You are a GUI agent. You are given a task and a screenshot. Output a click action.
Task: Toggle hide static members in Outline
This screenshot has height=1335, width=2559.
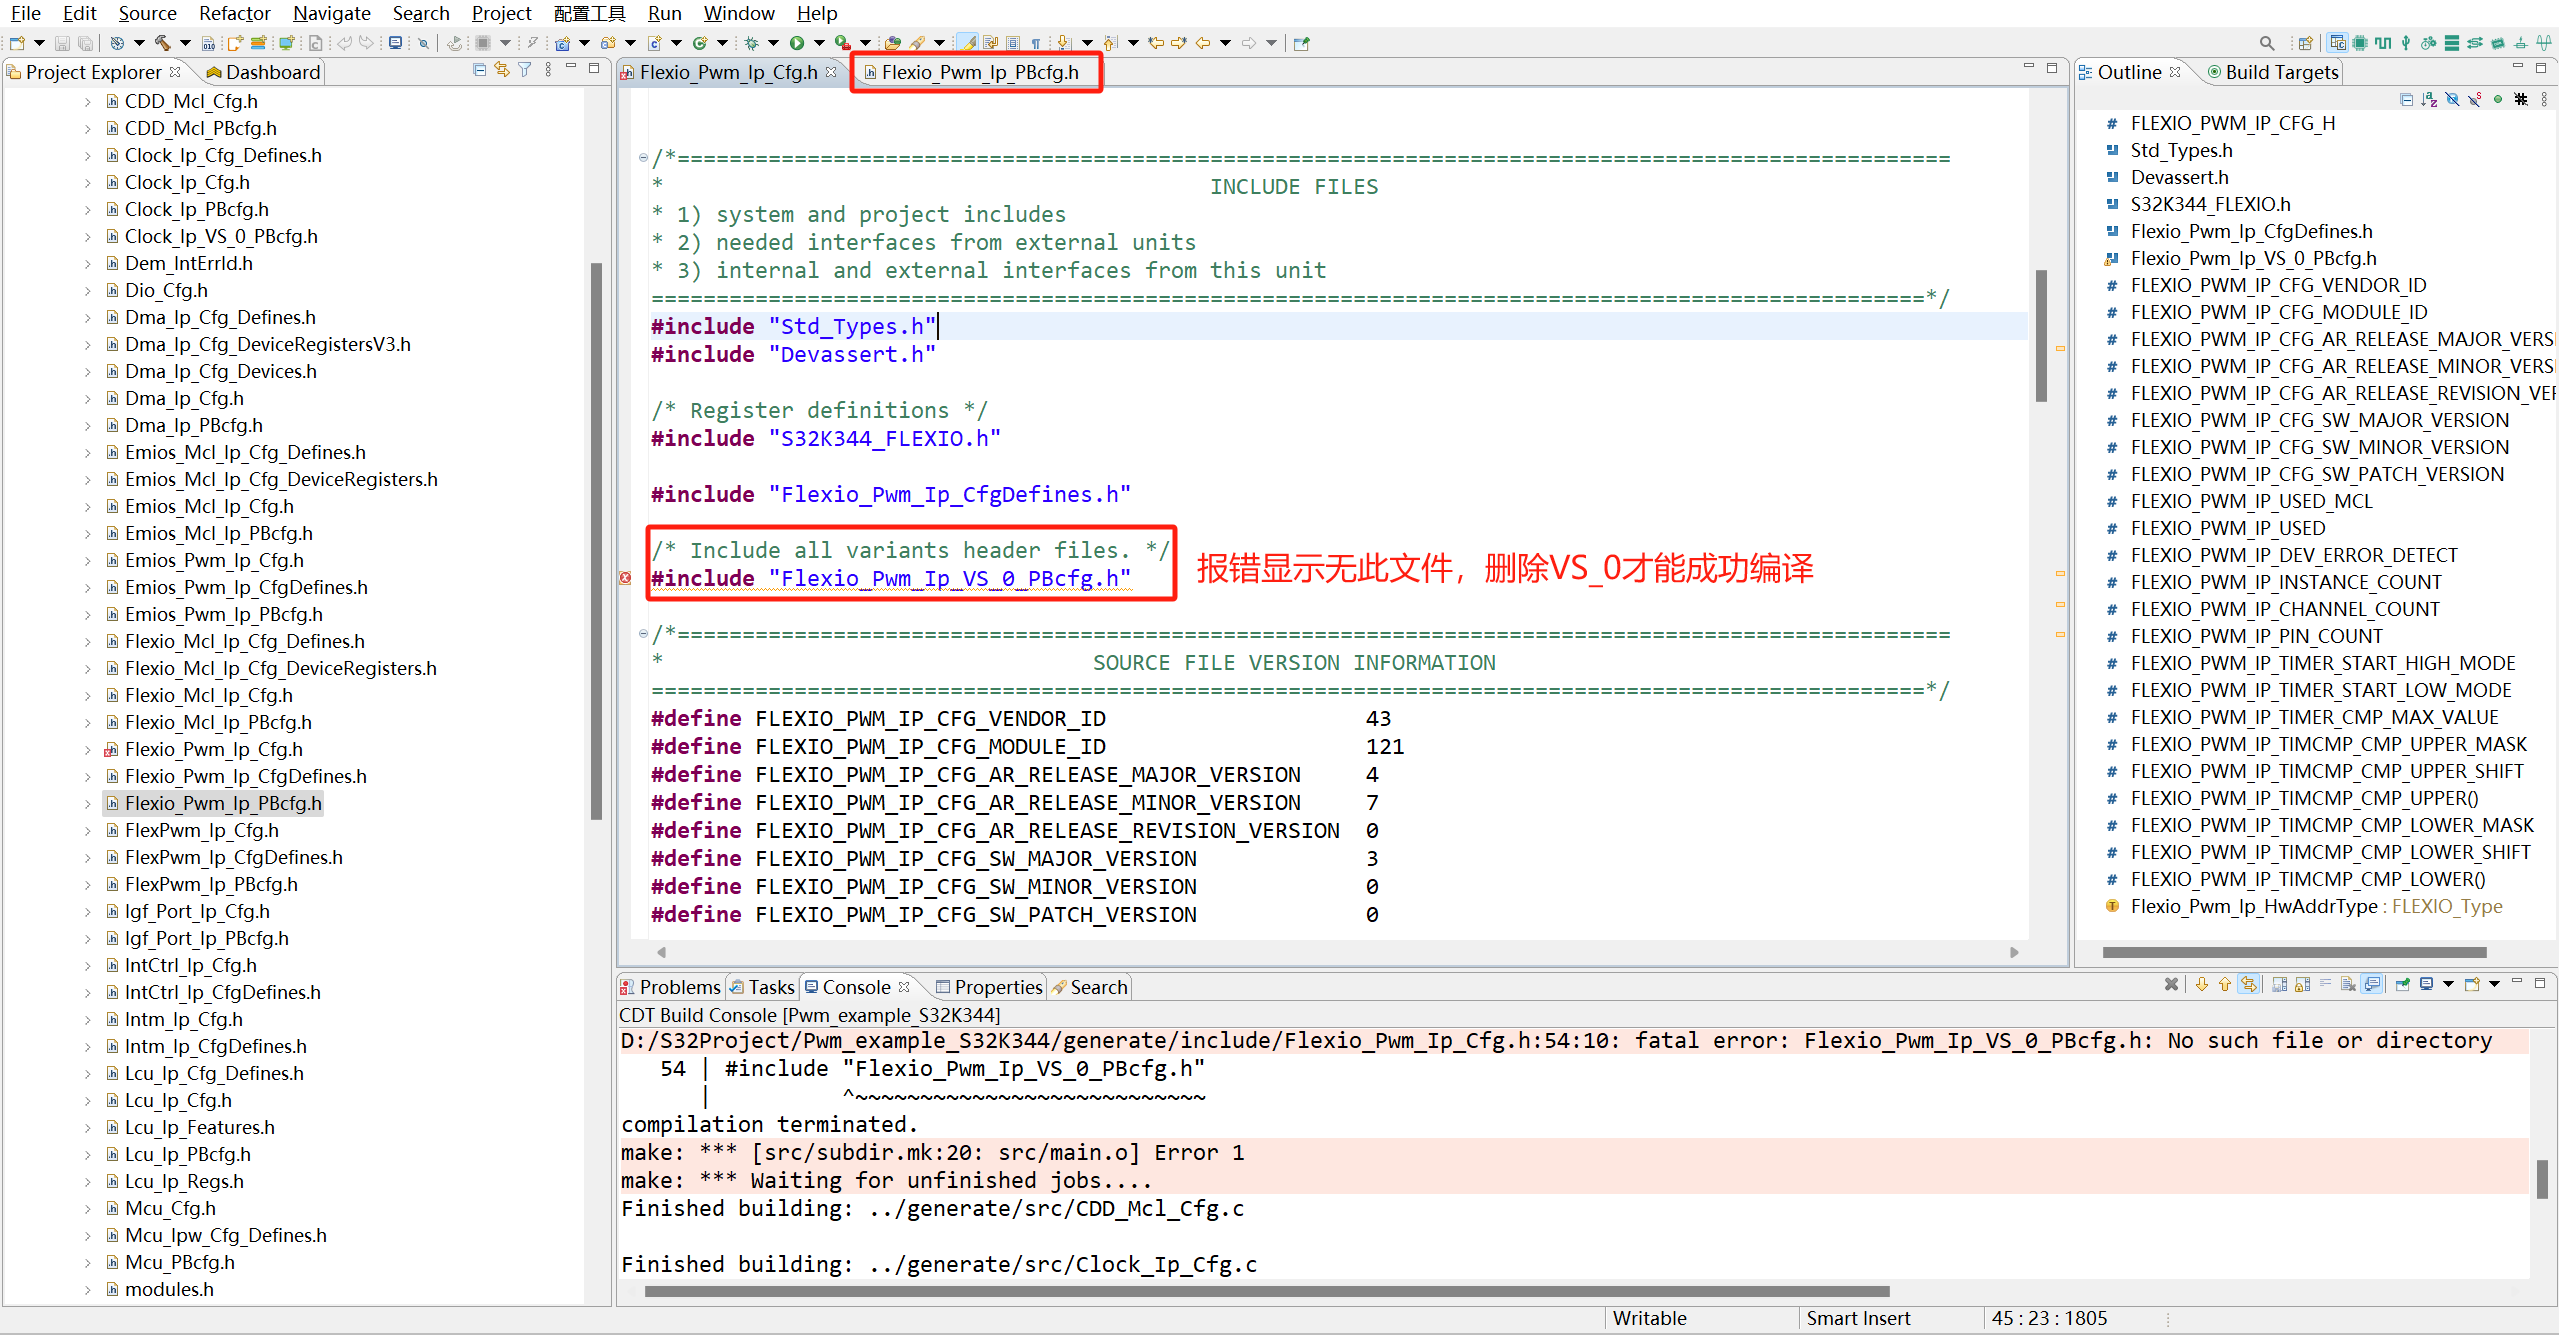(x=2475, y=99)
